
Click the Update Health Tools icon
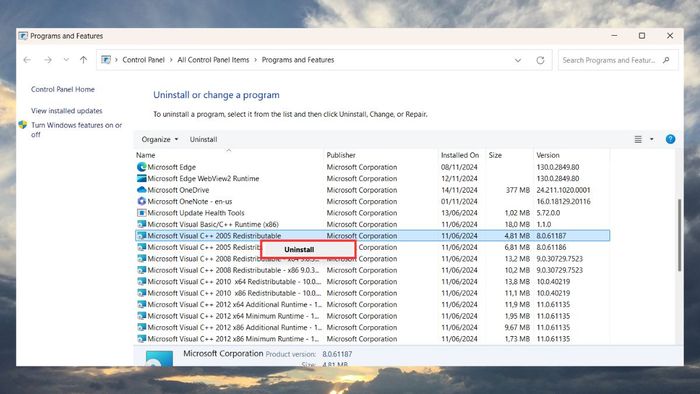coord(142,213)
